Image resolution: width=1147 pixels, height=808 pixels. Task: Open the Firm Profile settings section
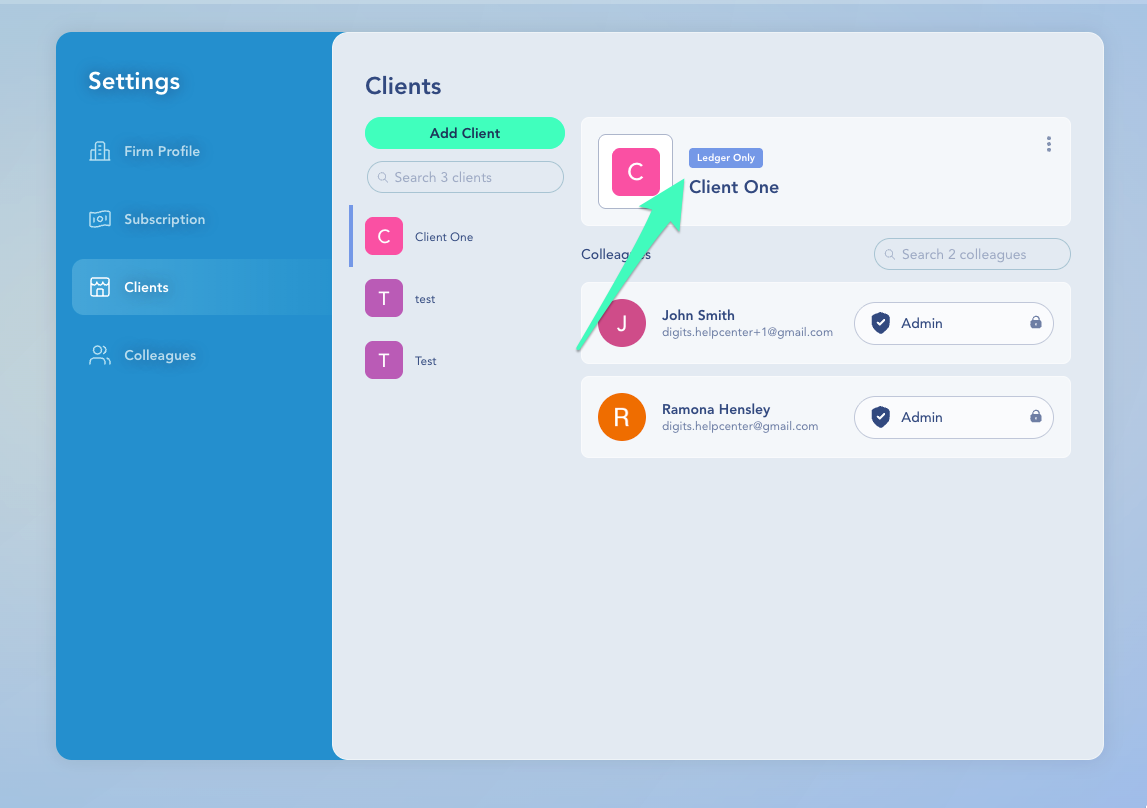(x=162, y=151)
